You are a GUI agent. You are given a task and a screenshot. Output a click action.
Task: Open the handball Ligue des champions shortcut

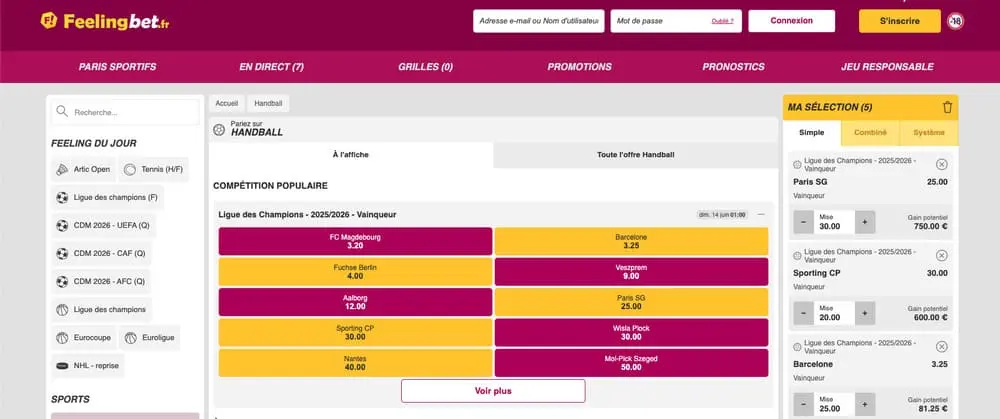101,310
